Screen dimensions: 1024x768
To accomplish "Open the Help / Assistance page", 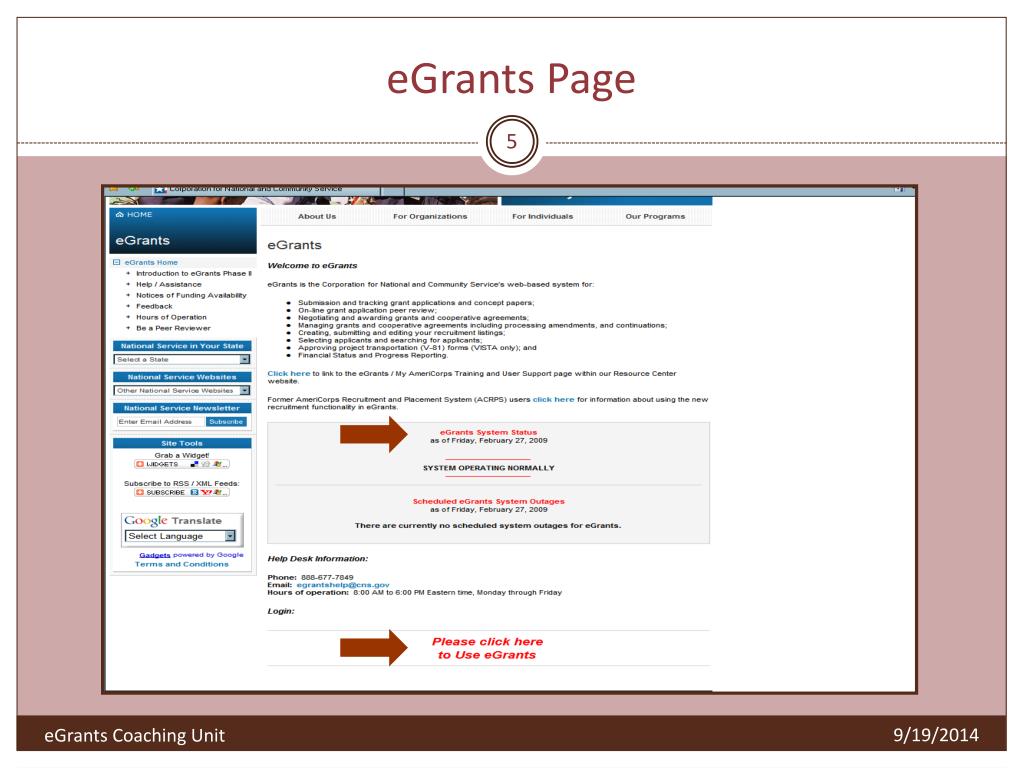I will 168,285.
